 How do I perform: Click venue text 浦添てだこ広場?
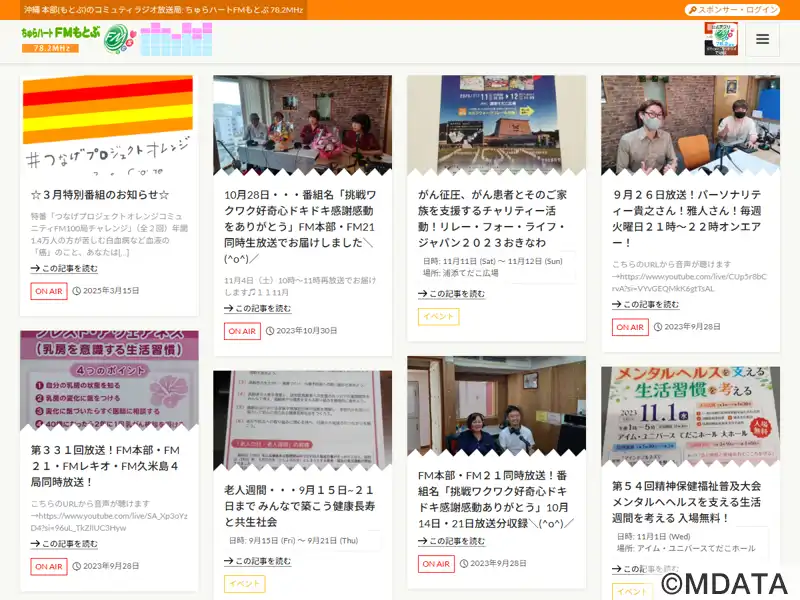pyautogui.click(x=470, y=273)
